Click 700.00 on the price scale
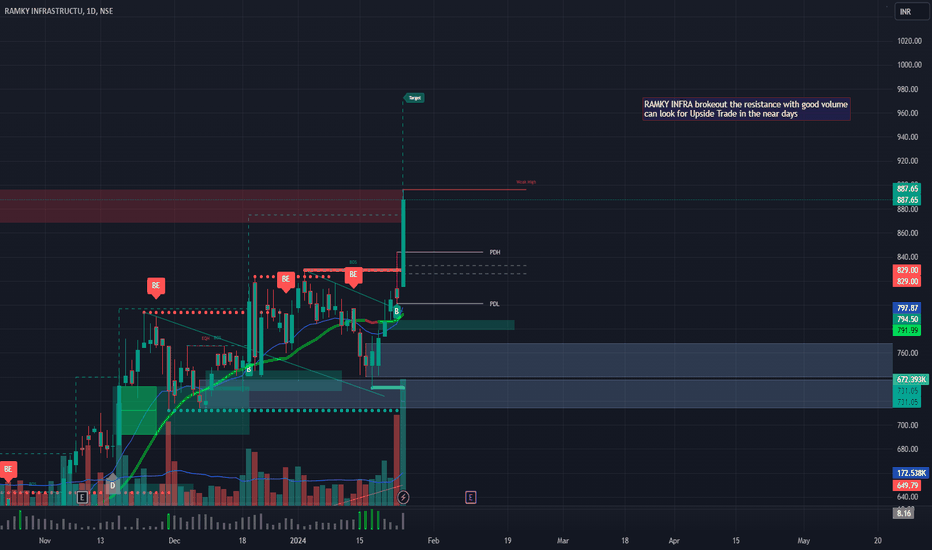Viewport: 932px width, 550px height. click(x=909, y=425)
